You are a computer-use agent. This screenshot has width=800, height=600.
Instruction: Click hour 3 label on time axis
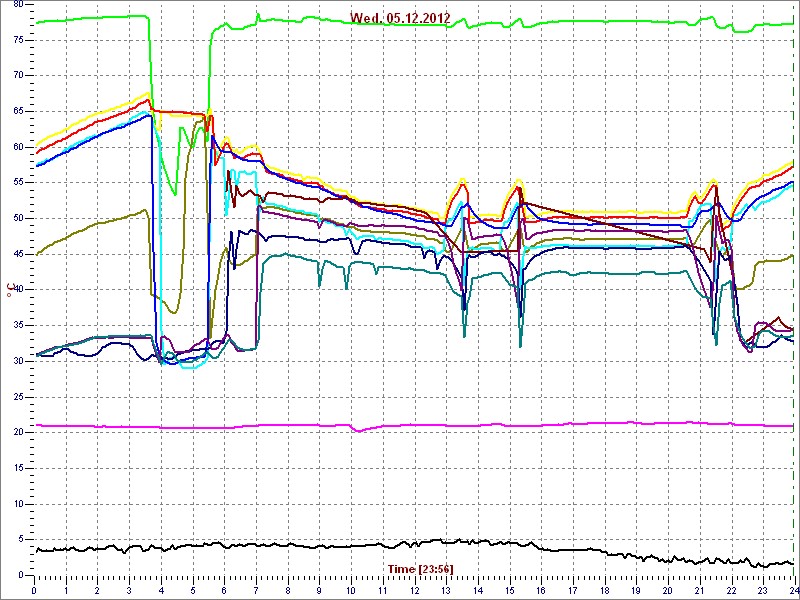(x=129, y=588)
